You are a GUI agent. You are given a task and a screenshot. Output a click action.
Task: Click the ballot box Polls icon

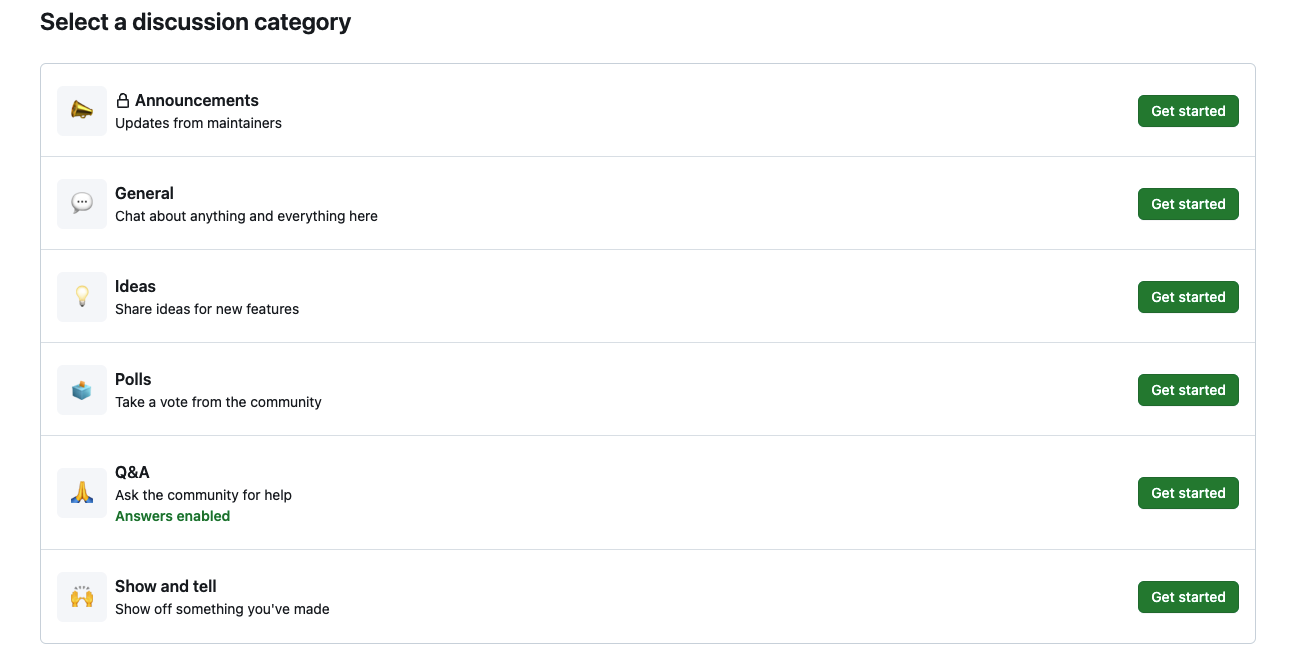click(82, 390)
